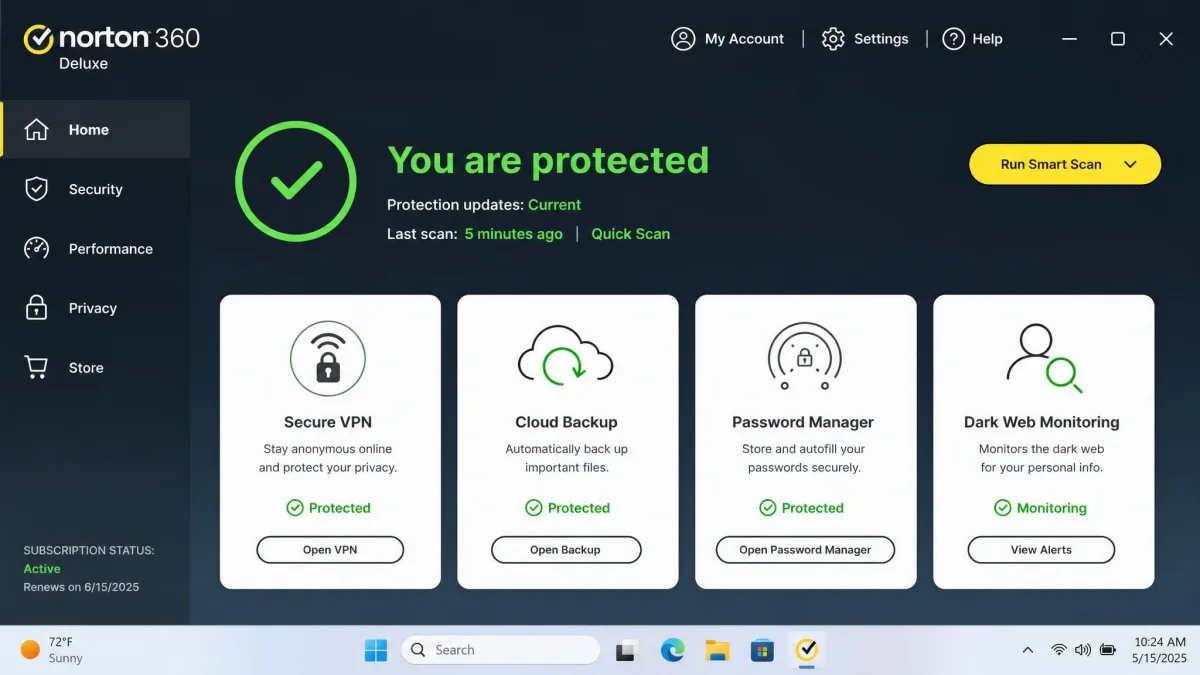Open Microsoft Store from the taskbar
Viewport: 1200px width, 675px height.
tap(762, 650)
